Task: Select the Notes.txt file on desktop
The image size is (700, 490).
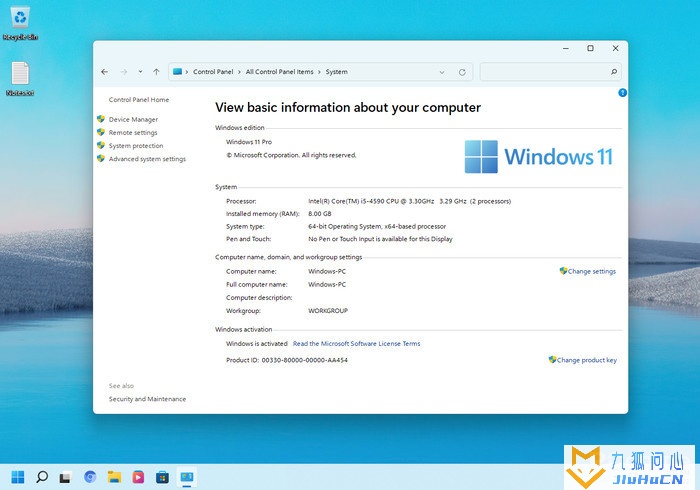Action: coord(20,79)
